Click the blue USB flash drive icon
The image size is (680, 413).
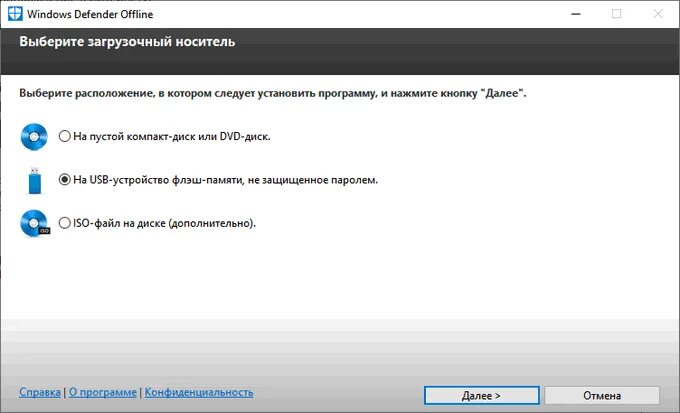(35, 180)
